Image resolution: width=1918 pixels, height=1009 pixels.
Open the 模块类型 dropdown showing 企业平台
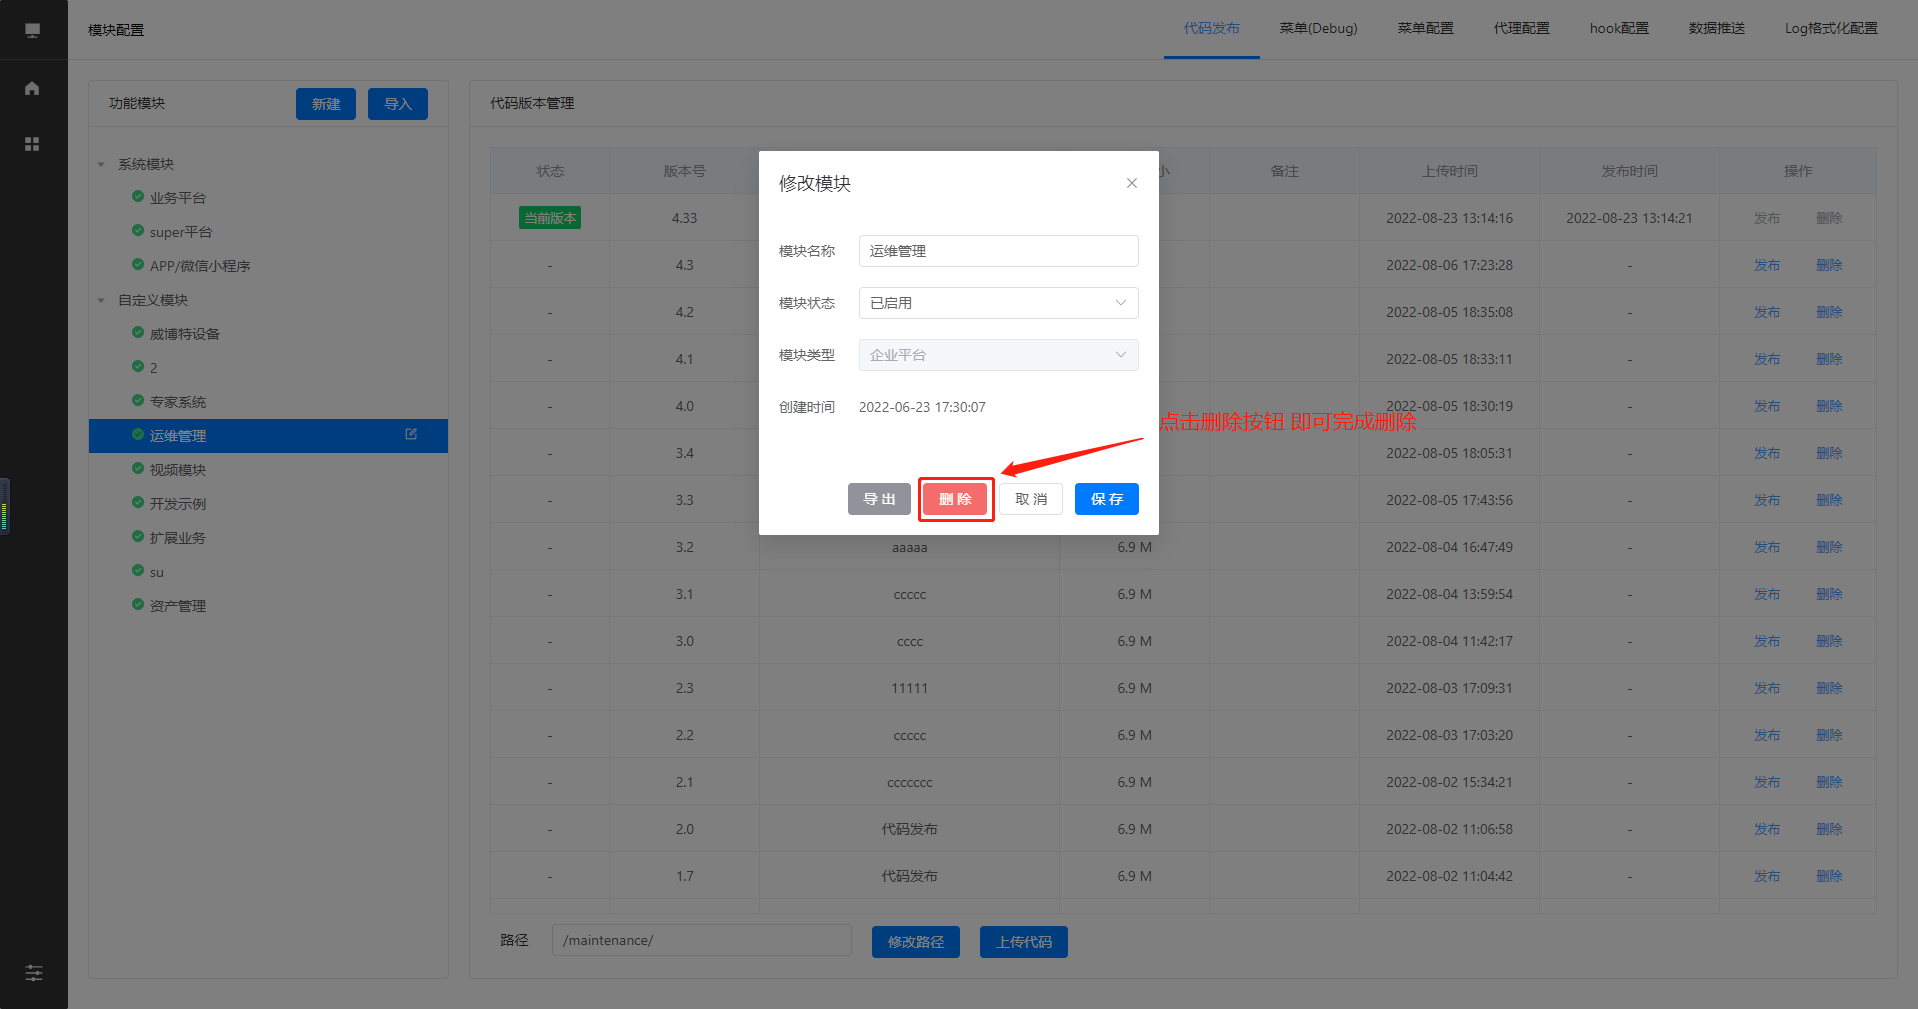coord(998,355)
